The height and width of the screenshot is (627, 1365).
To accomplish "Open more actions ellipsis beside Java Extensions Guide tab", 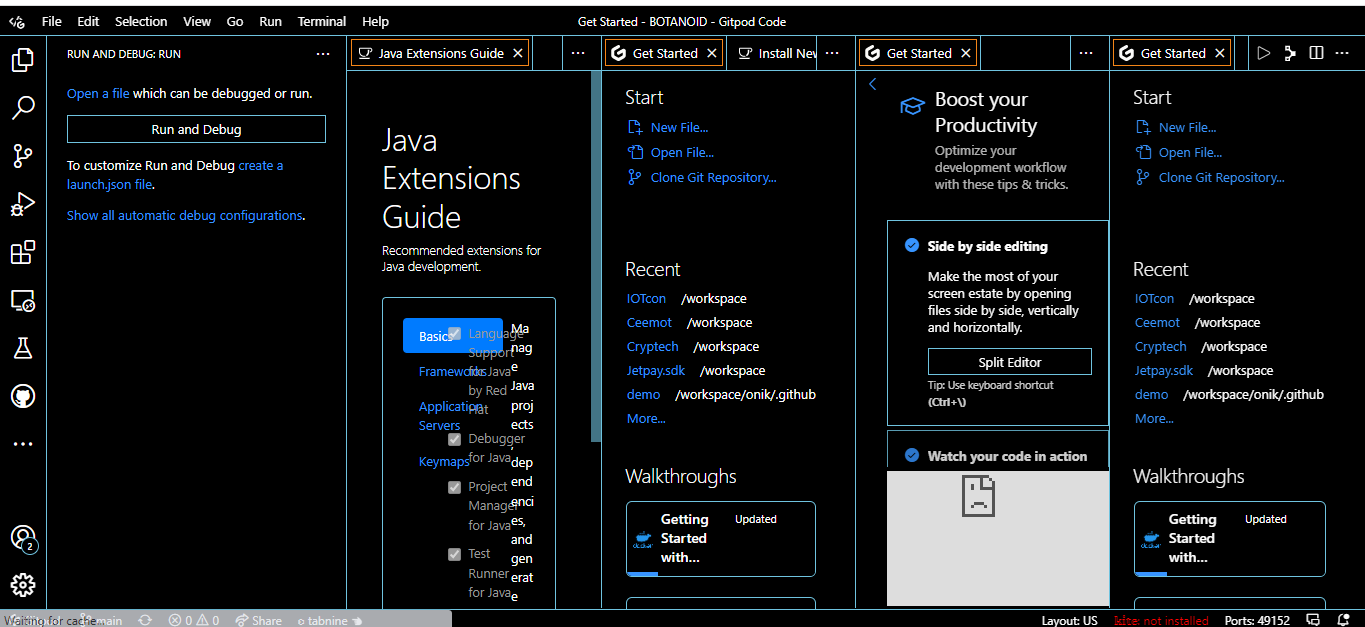I will tap(577, 53).
